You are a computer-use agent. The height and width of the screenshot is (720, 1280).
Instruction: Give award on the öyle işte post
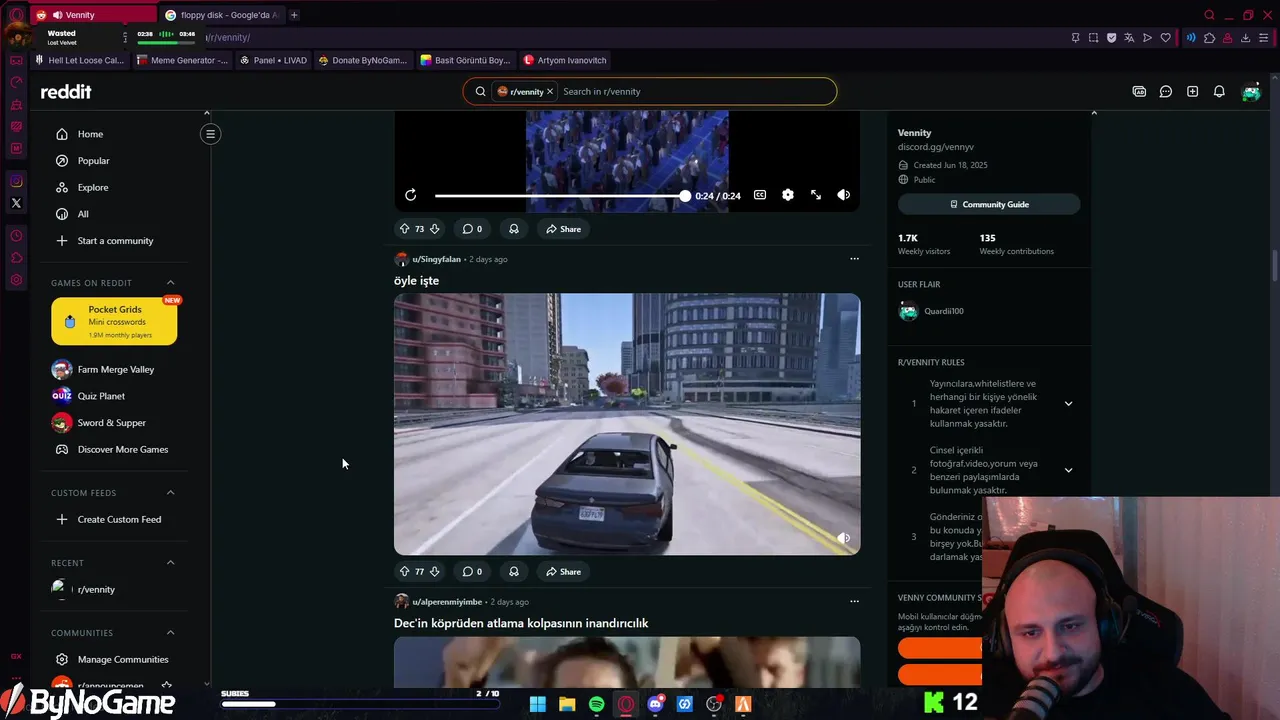click(514, 572)
